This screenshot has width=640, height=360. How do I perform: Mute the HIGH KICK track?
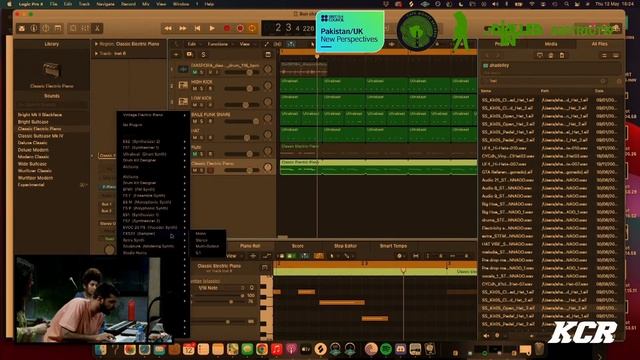pyautogui.click(x=195, y=89)
